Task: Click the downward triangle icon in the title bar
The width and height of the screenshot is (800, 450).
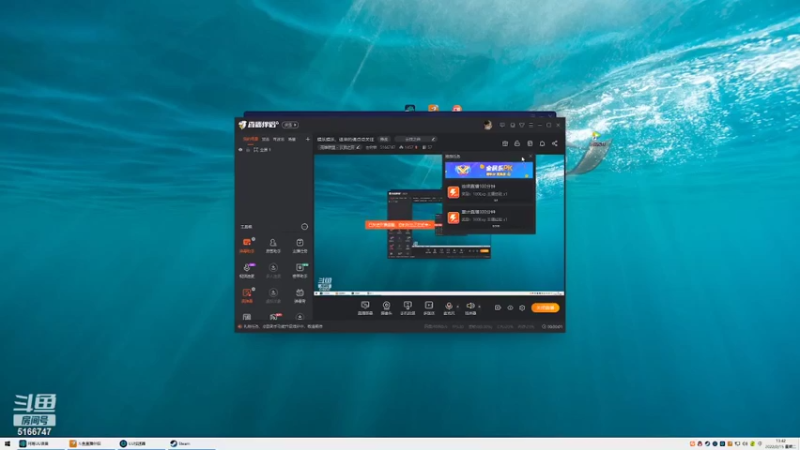Action: [521, 125]
